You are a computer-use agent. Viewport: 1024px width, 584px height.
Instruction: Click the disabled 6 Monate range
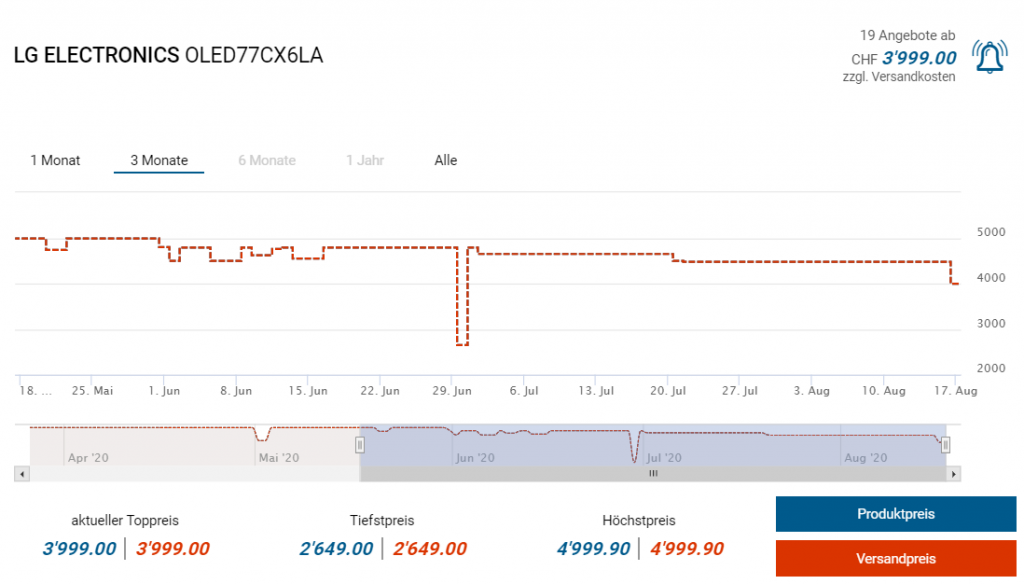[x=267, y=160]
